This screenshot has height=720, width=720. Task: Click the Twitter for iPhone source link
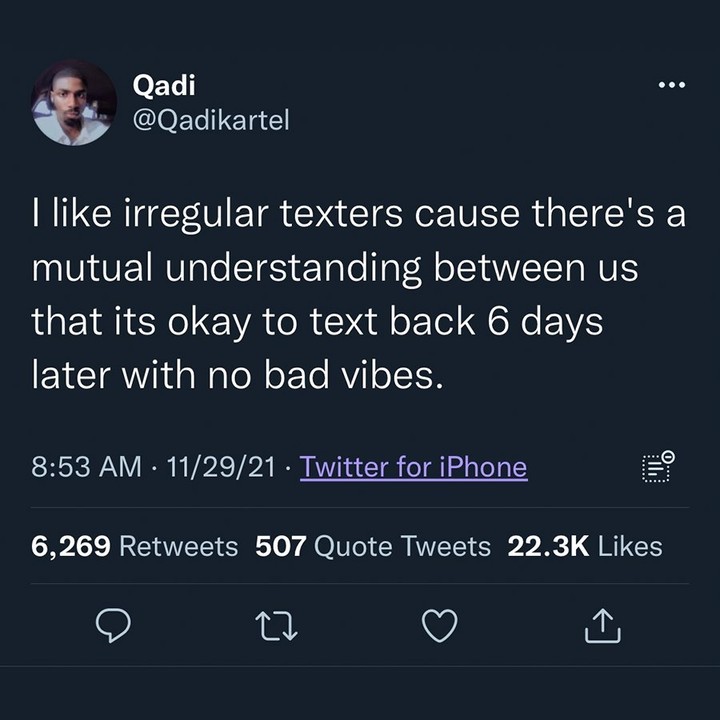coord(413,467)
